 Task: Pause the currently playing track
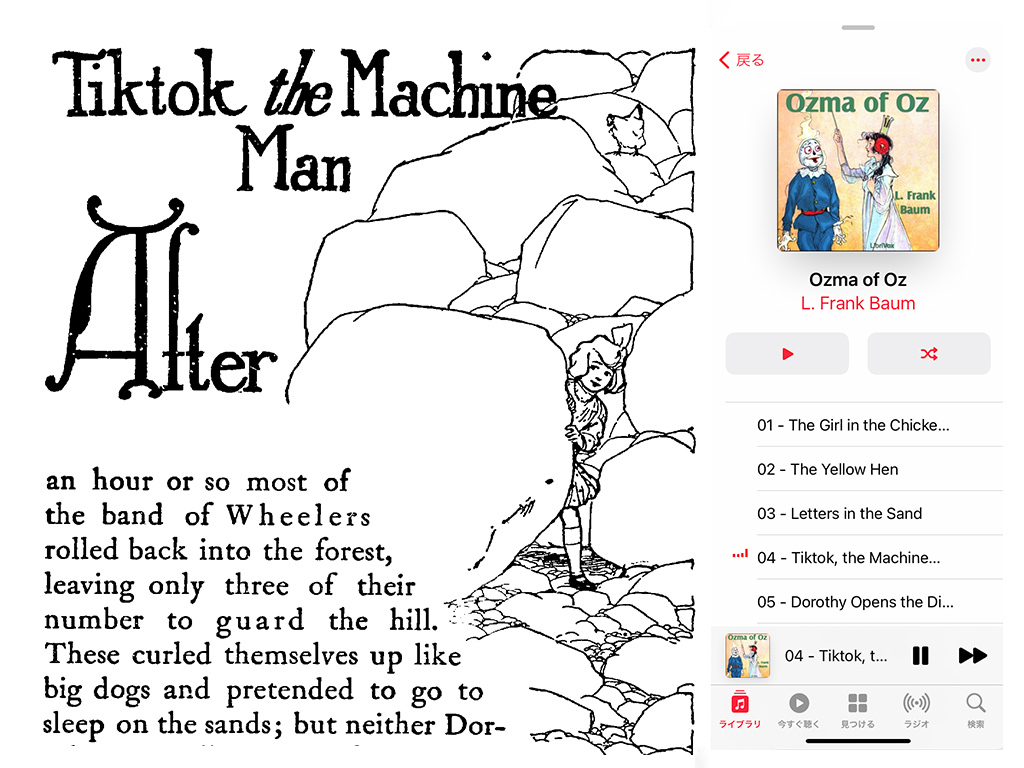[x=920, y=655]
